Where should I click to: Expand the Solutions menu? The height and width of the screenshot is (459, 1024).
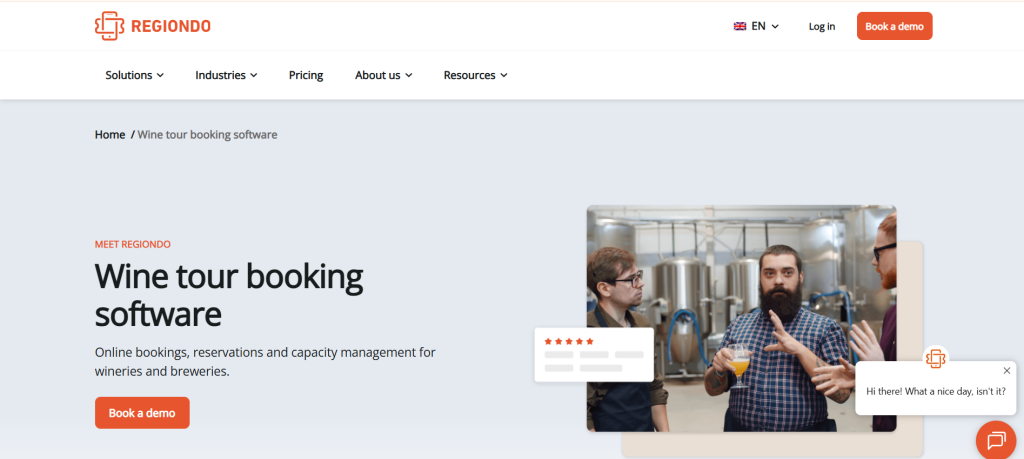135,75
